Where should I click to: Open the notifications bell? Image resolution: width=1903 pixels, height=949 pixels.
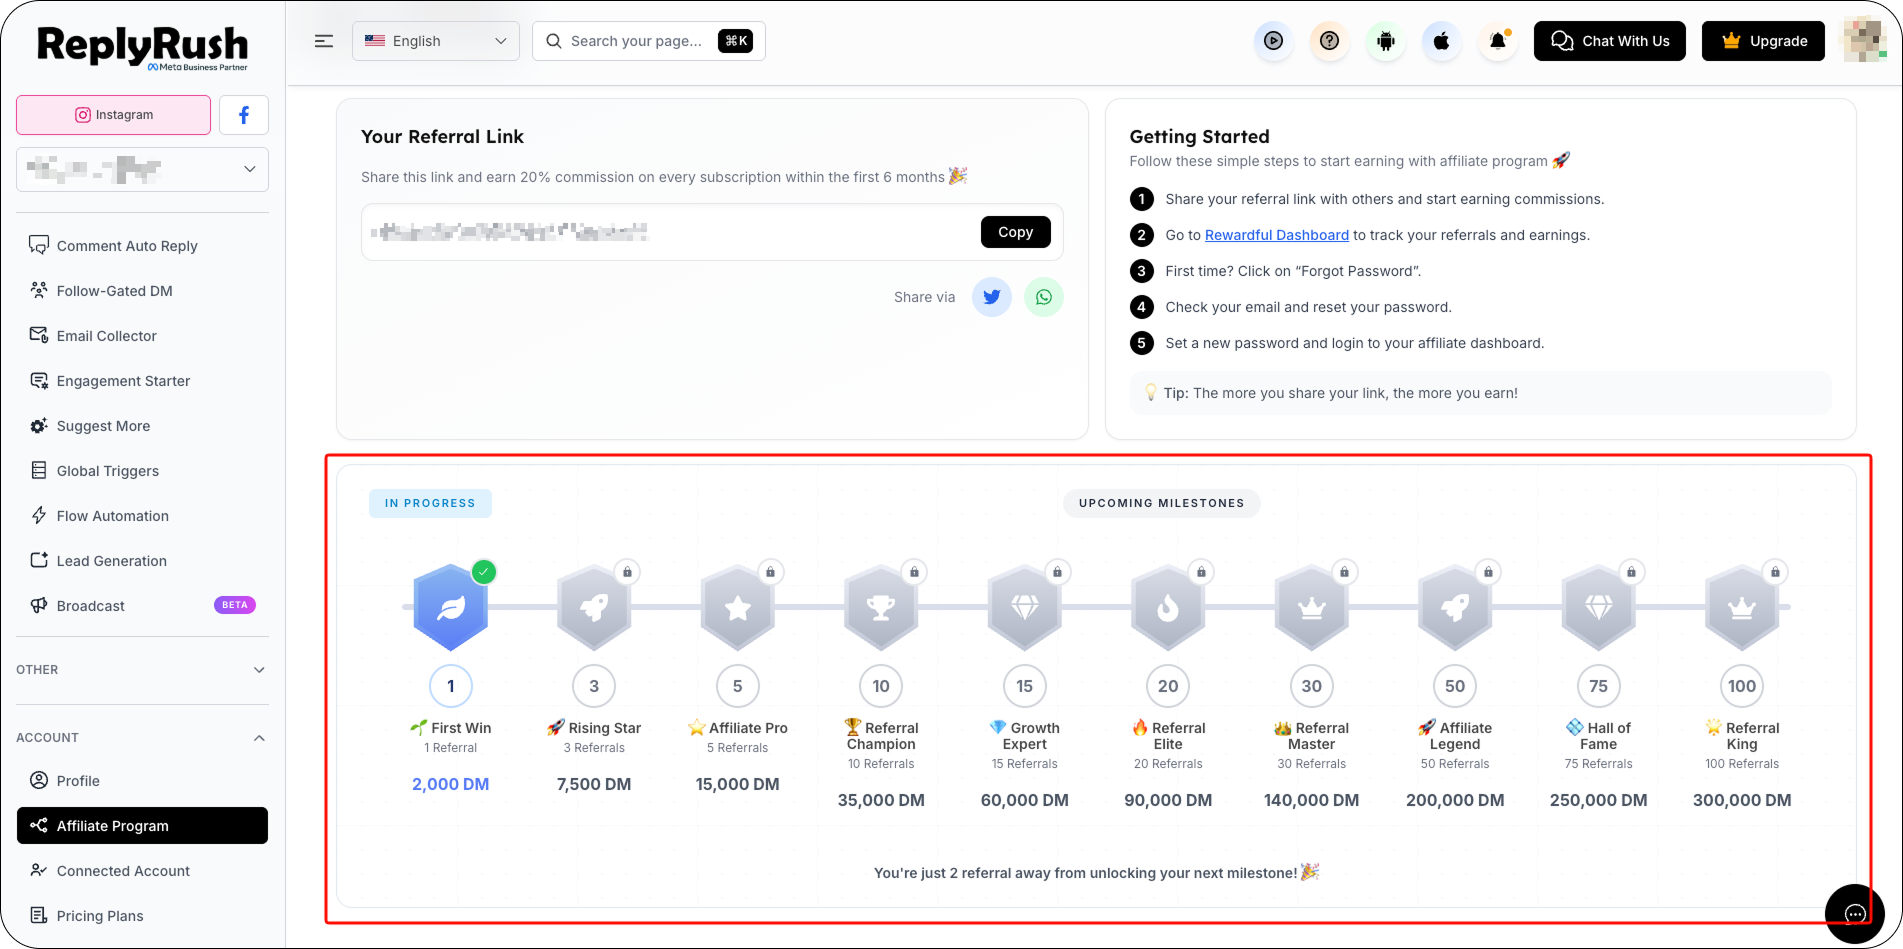(x=1497, y=41)
